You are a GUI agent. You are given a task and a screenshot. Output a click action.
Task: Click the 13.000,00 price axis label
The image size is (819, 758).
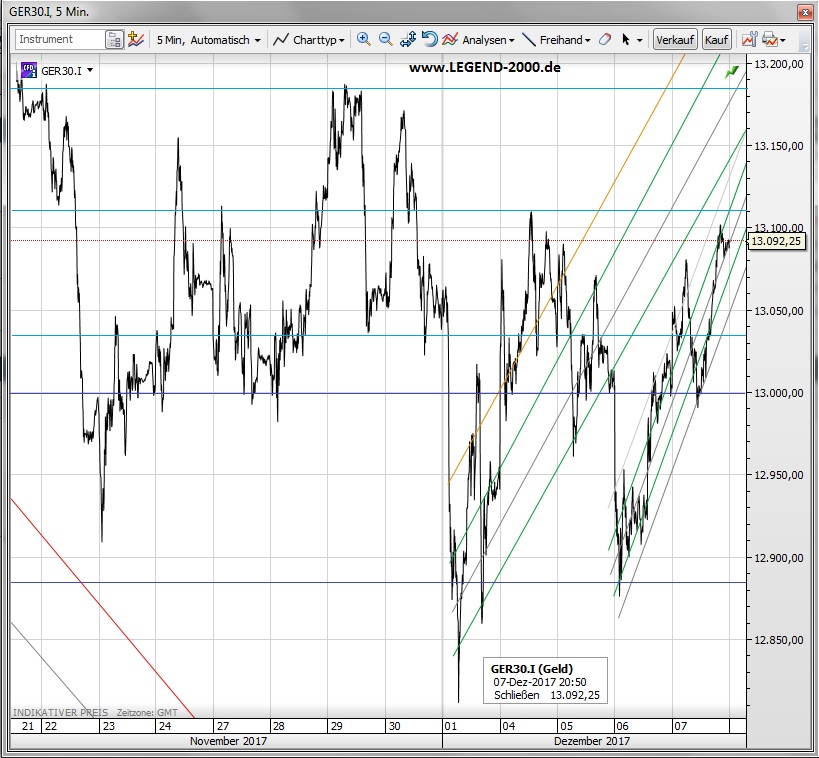(778, 393)
